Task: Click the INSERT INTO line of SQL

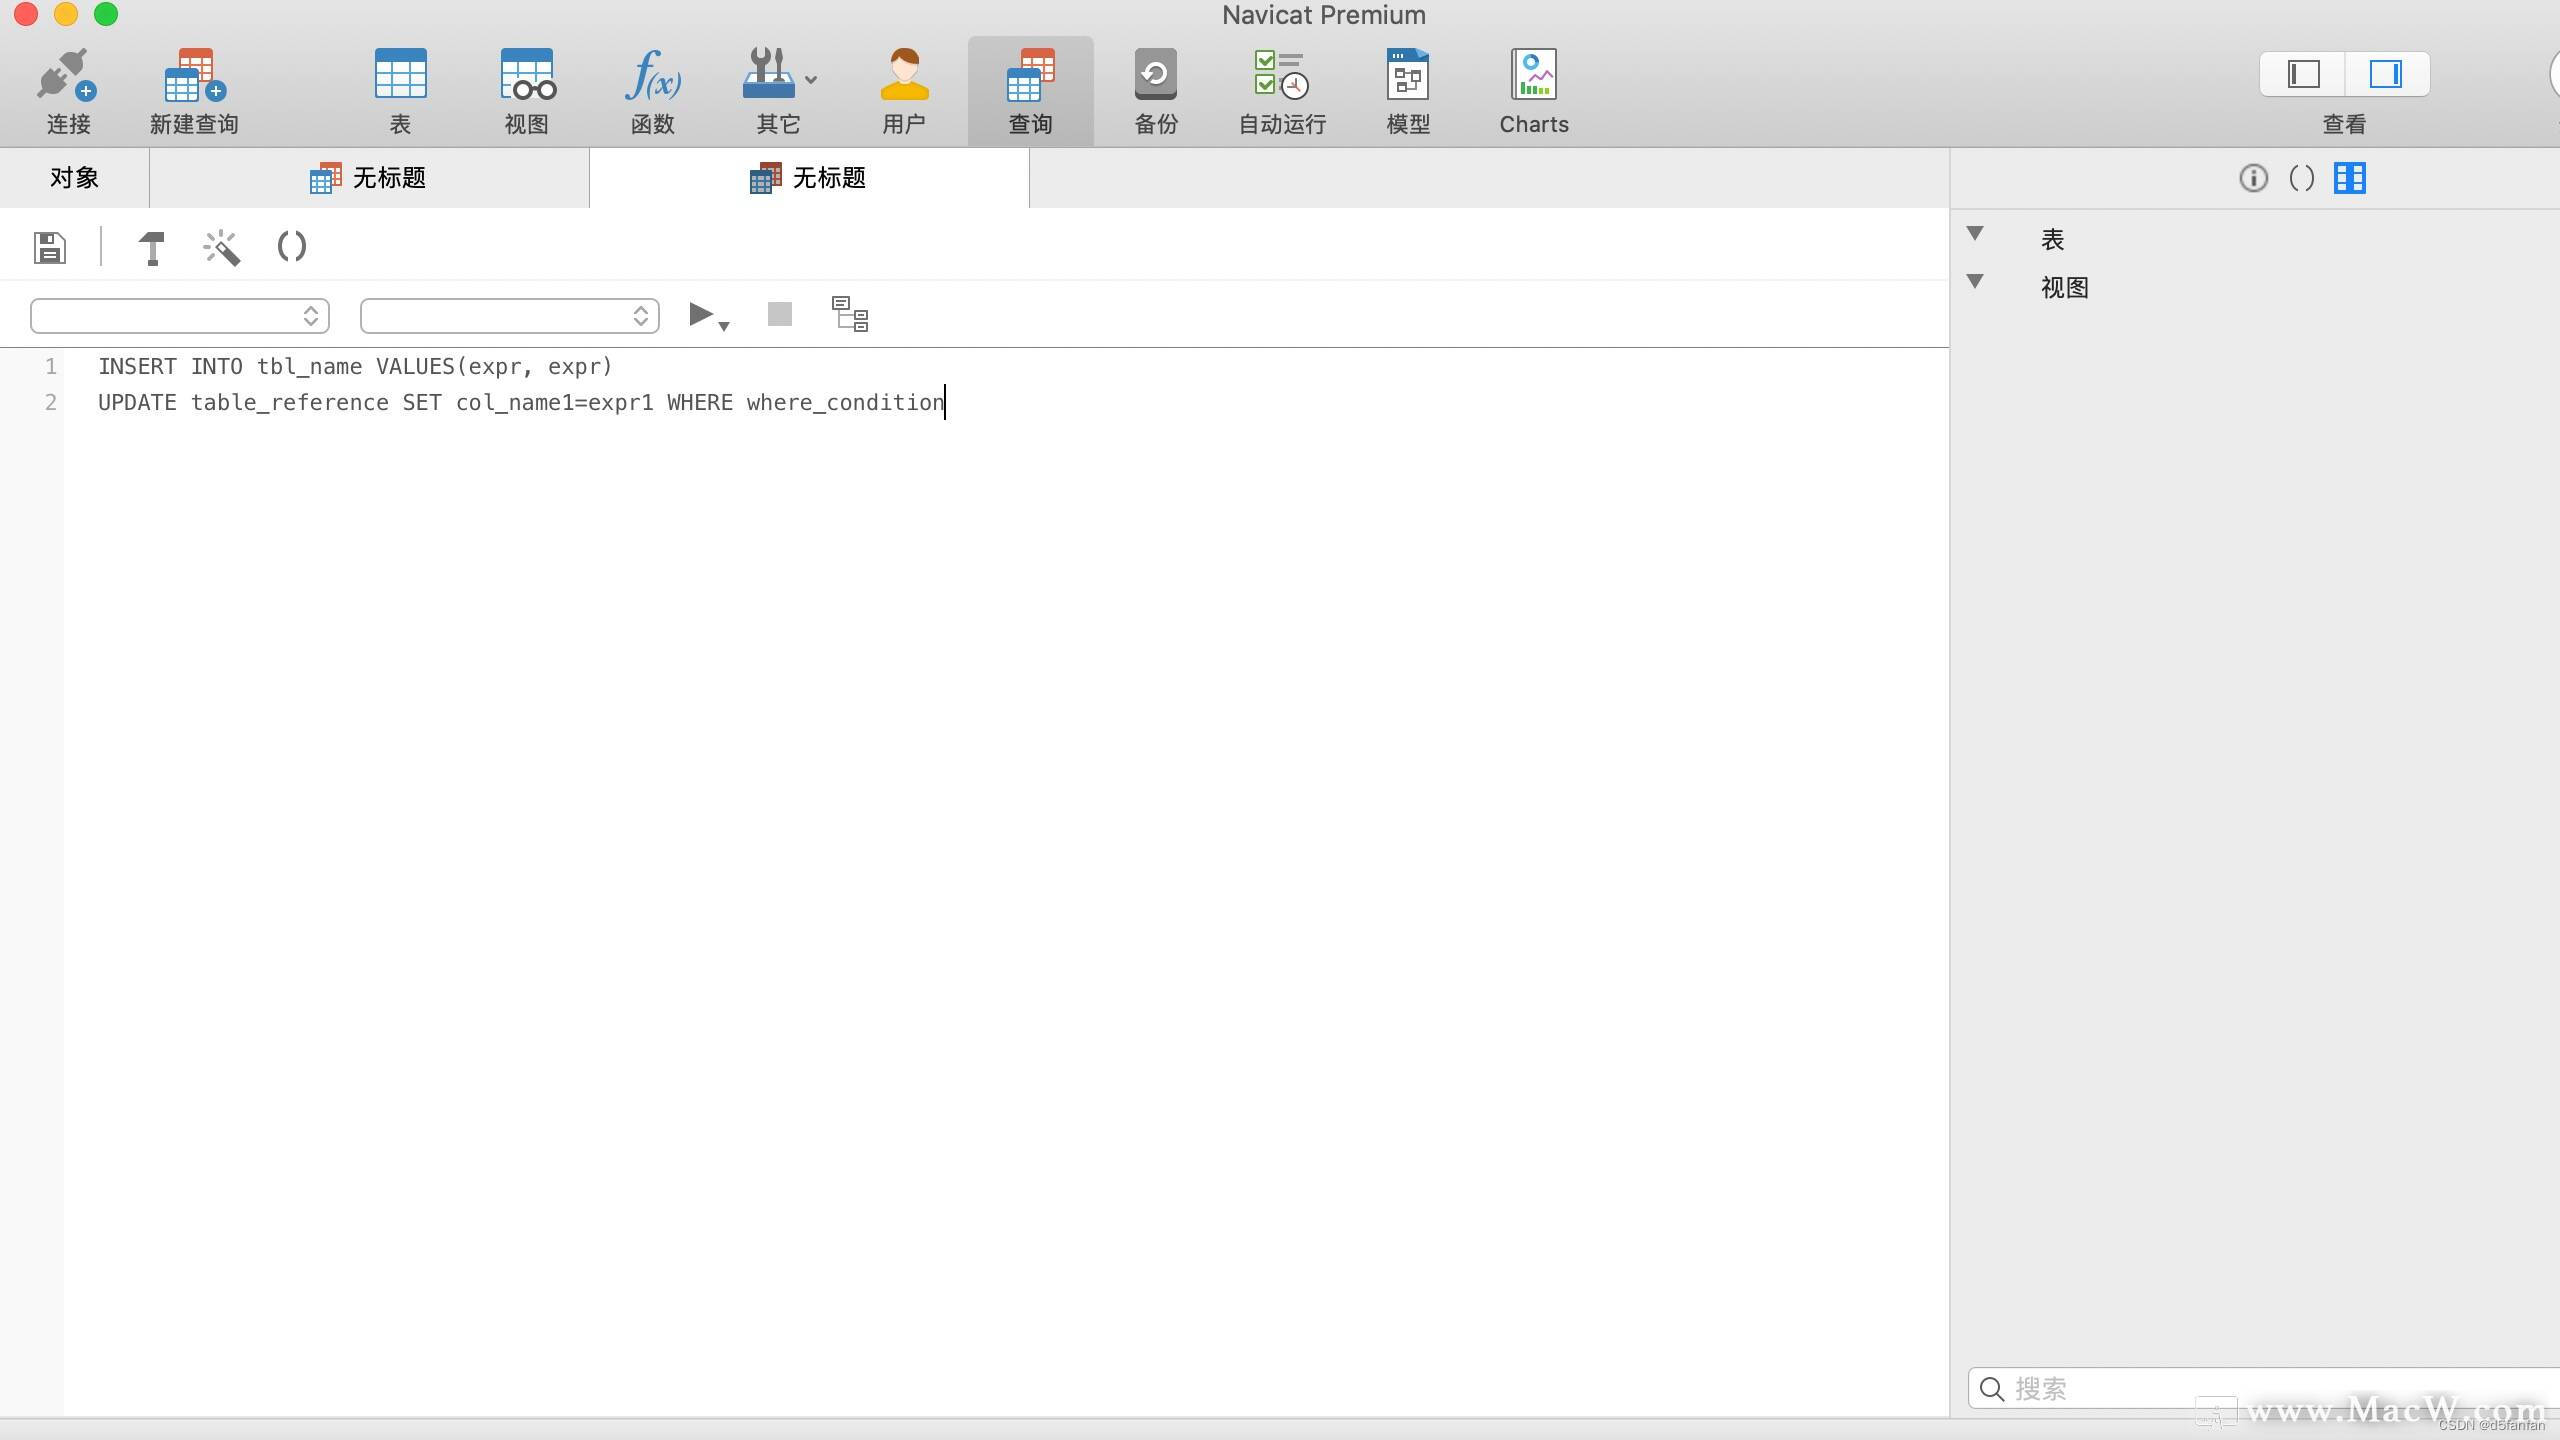Action: pos(355,367)
